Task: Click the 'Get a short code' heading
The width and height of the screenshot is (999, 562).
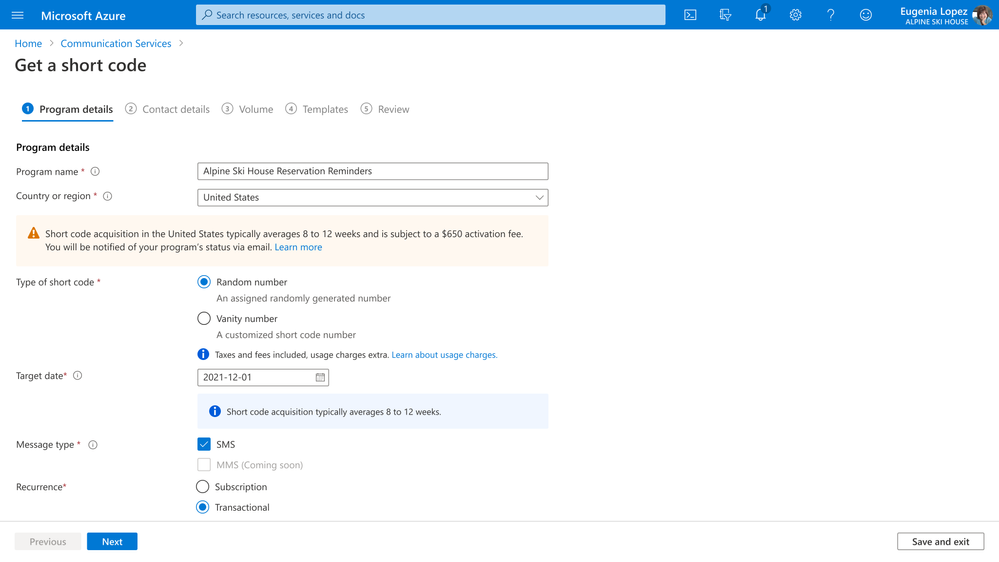Action: 81,65
